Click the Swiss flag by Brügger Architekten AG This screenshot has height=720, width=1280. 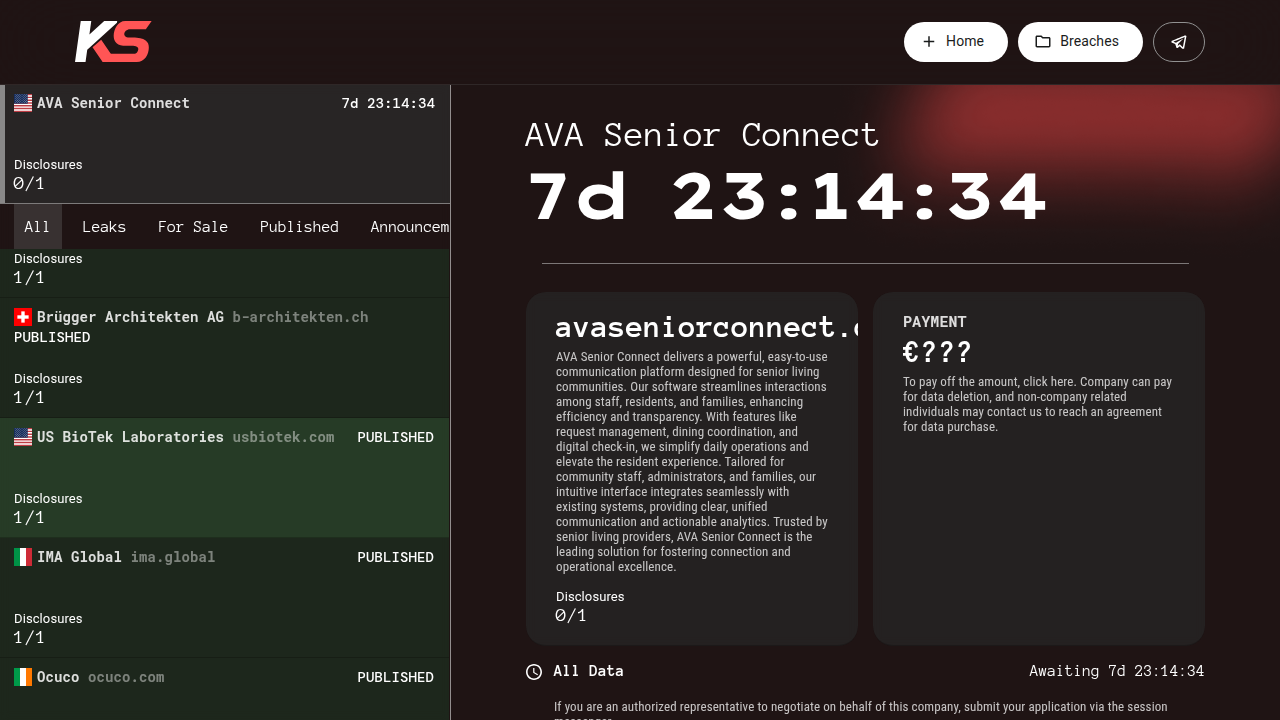(x=23, y=317)
